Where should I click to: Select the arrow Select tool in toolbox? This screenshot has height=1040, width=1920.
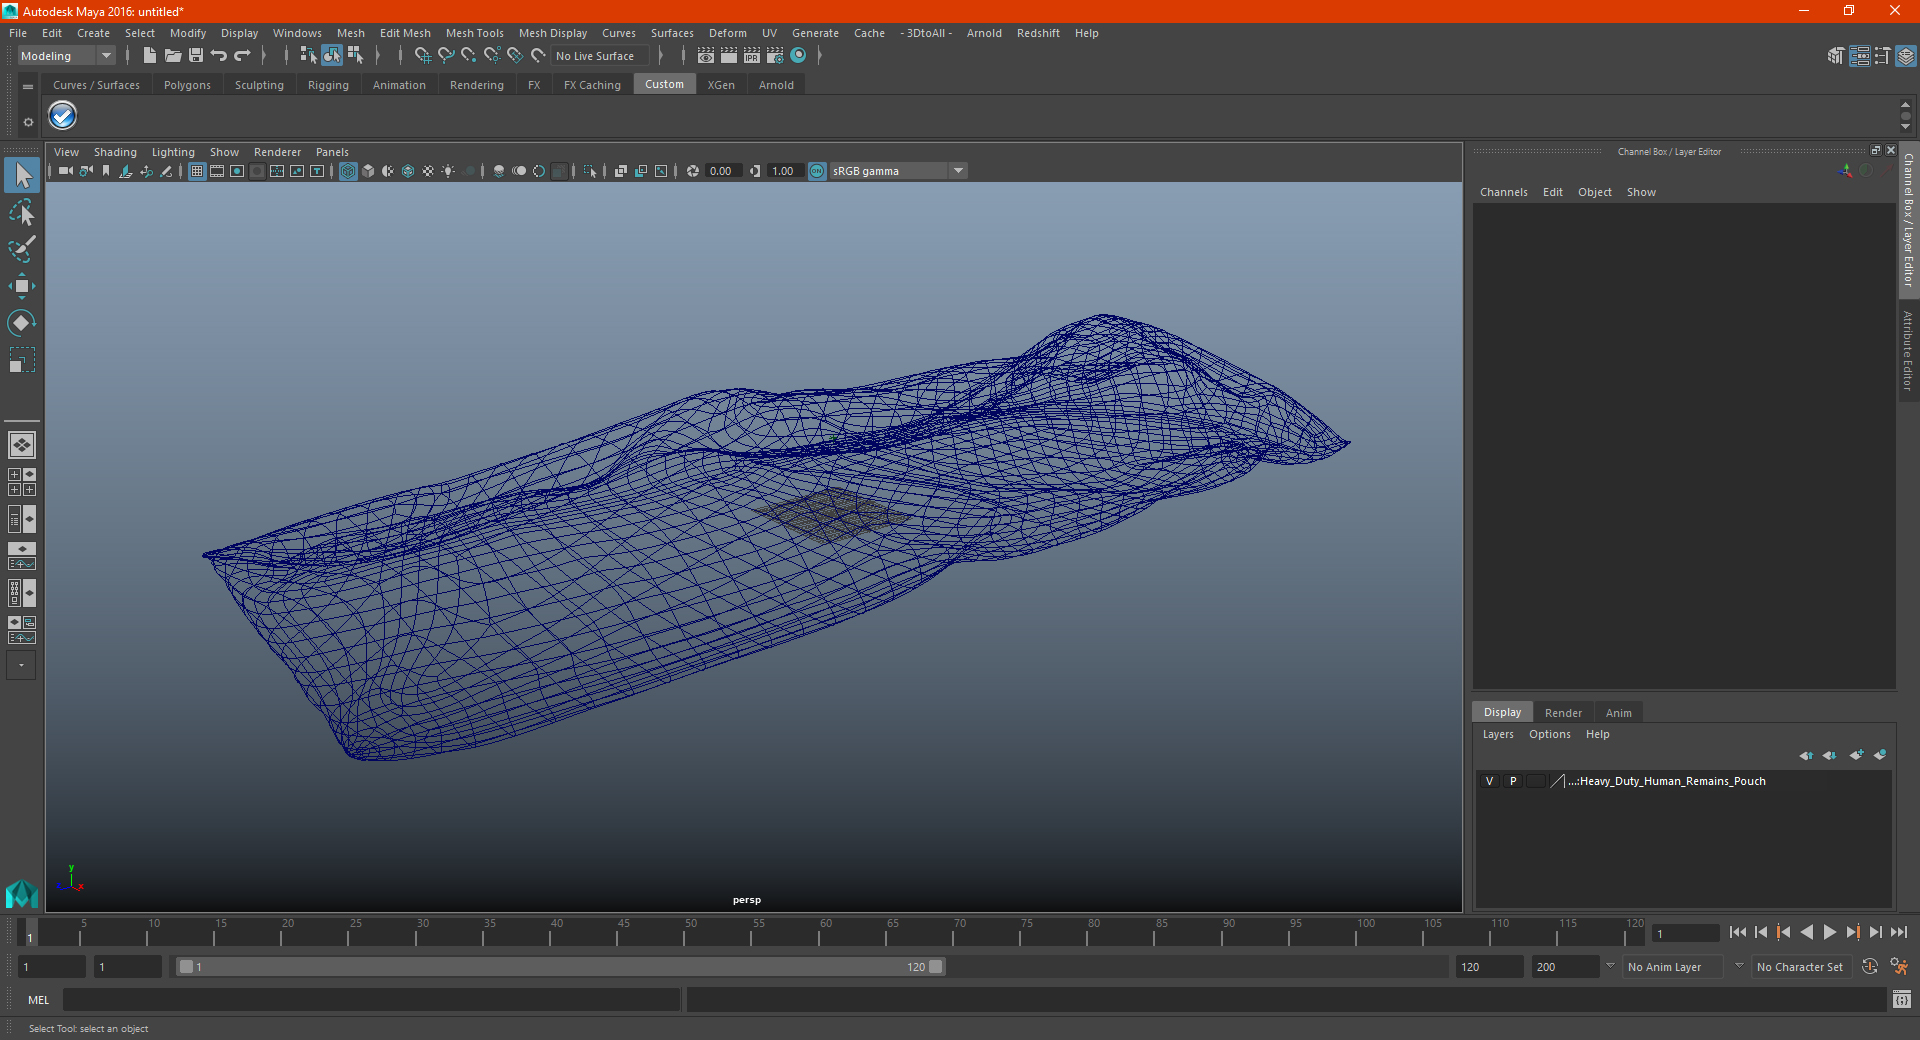pyautogui.click(x=22, y=176)
